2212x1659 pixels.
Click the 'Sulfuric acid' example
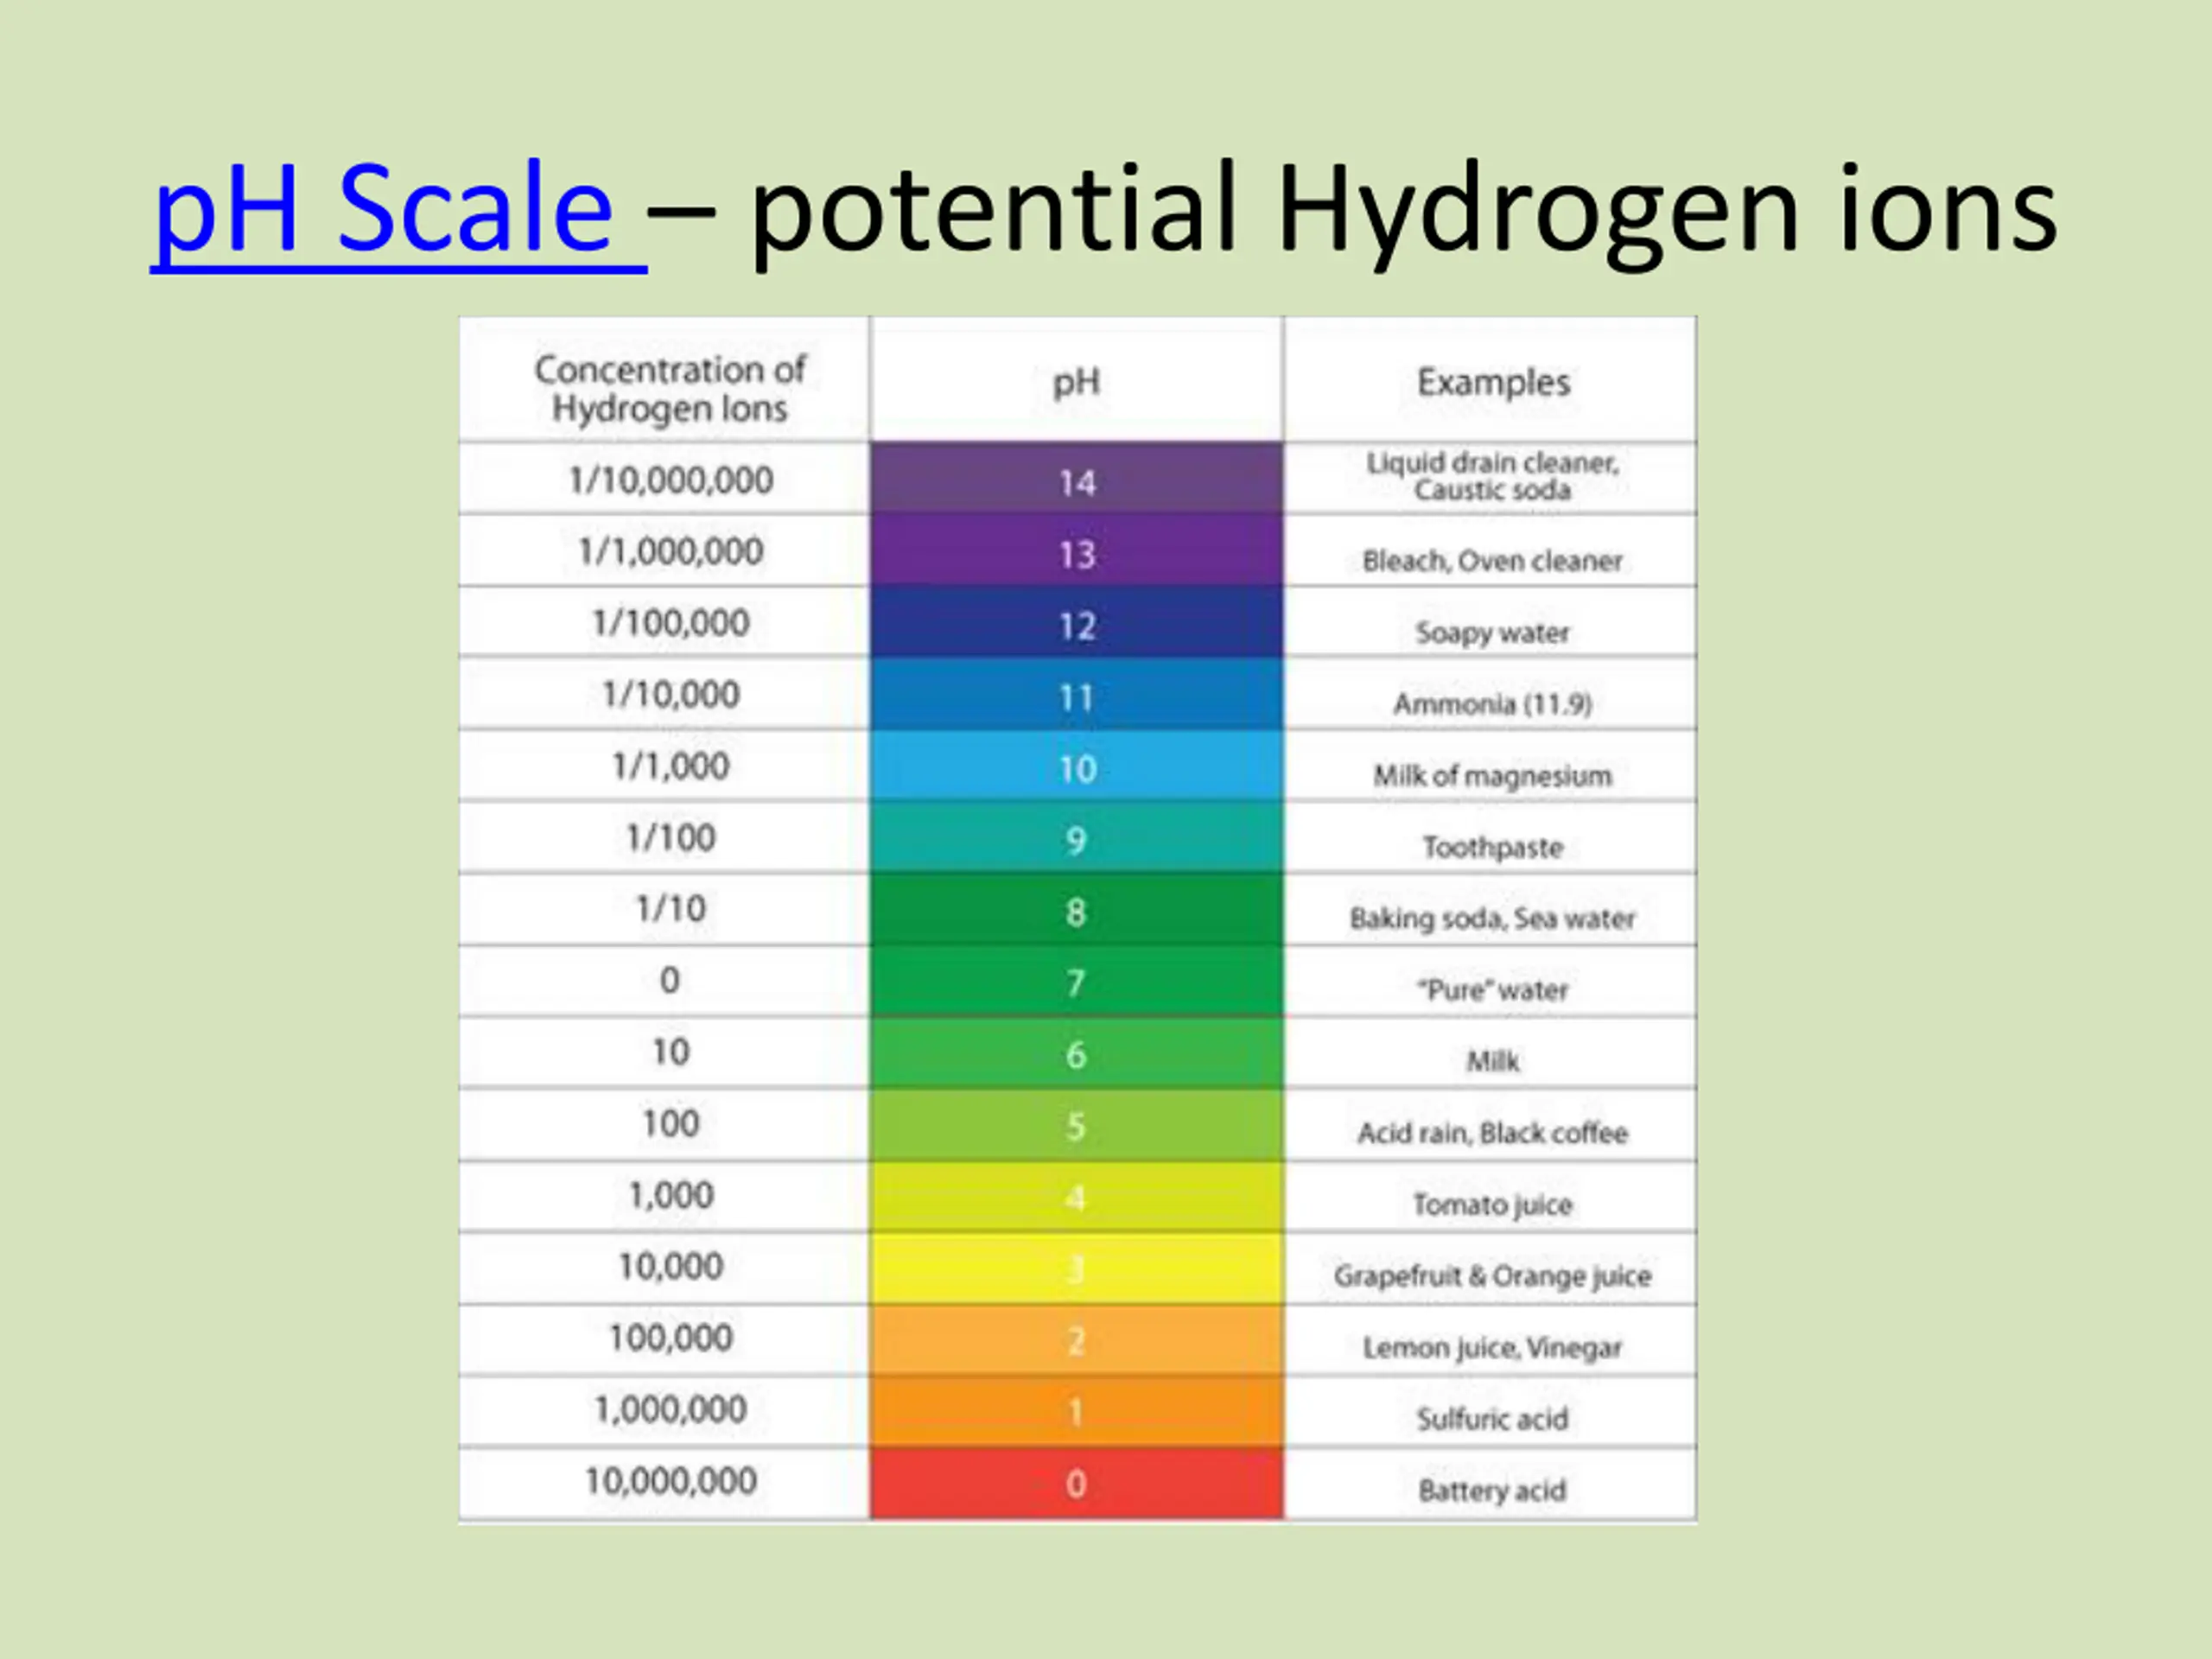pos(1493,1419)
